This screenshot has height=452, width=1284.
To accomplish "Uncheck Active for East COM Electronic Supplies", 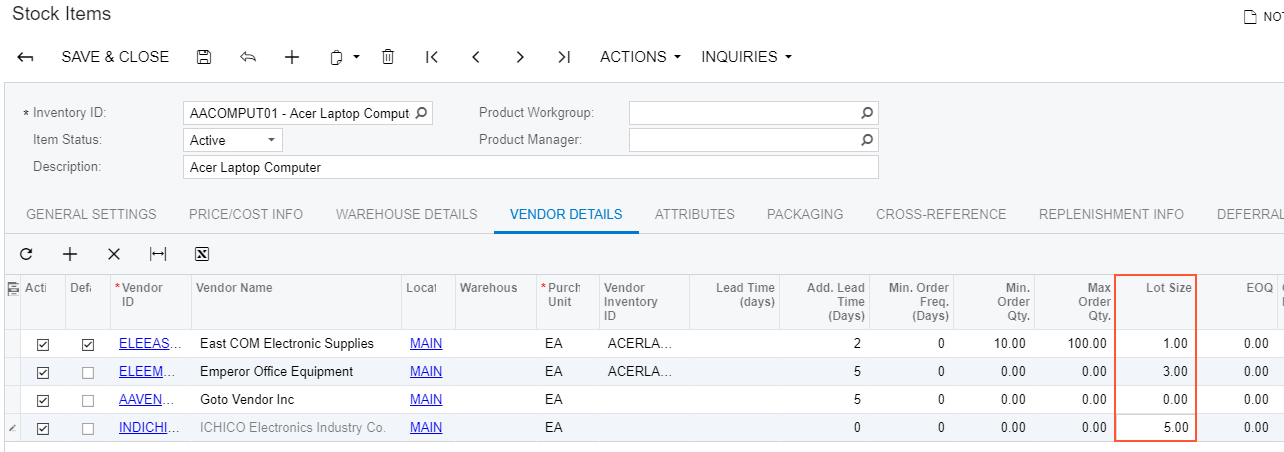I will click(43, 344).
